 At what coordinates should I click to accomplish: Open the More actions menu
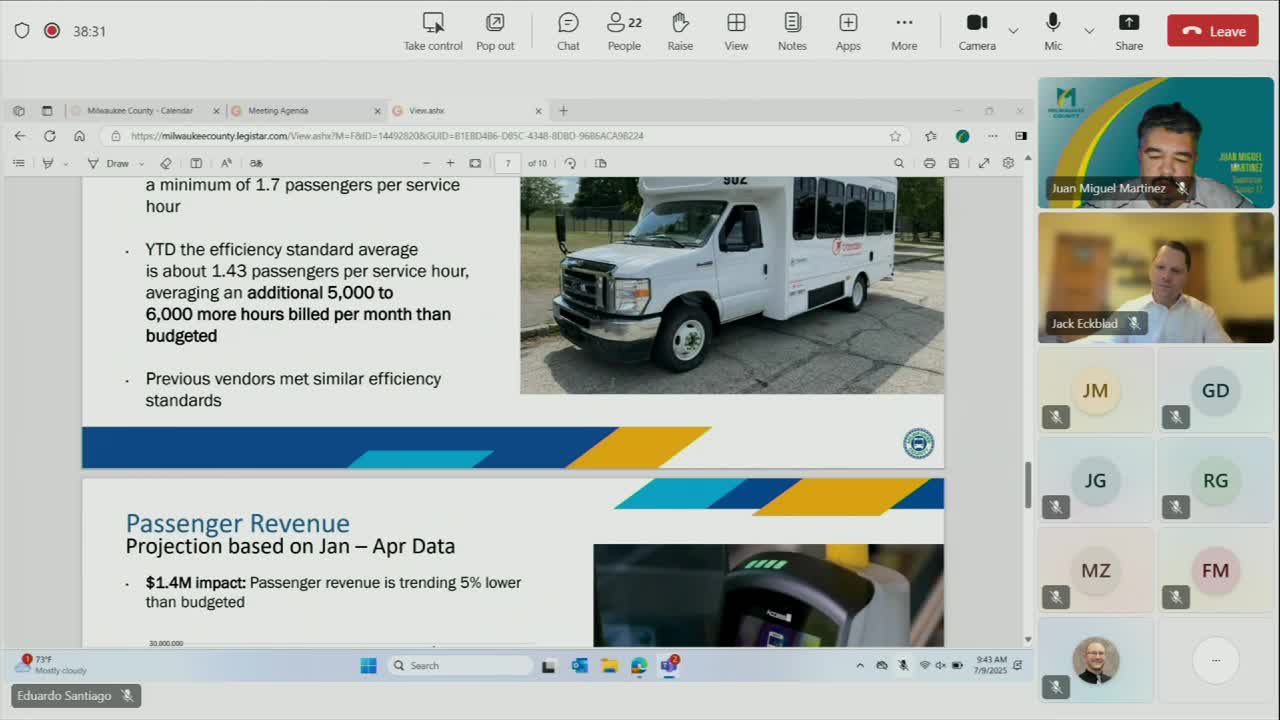(904, 31)
